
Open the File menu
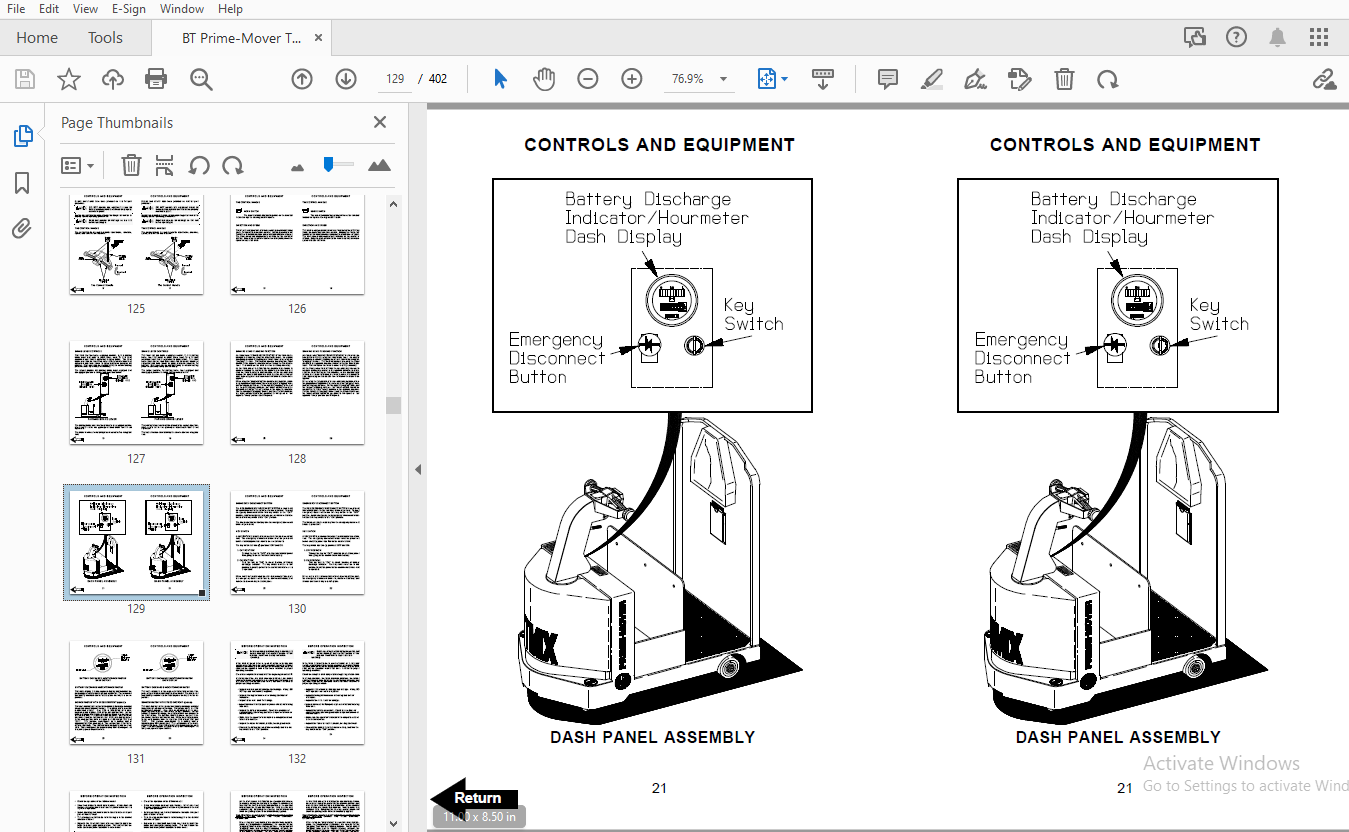click(16, 9)
